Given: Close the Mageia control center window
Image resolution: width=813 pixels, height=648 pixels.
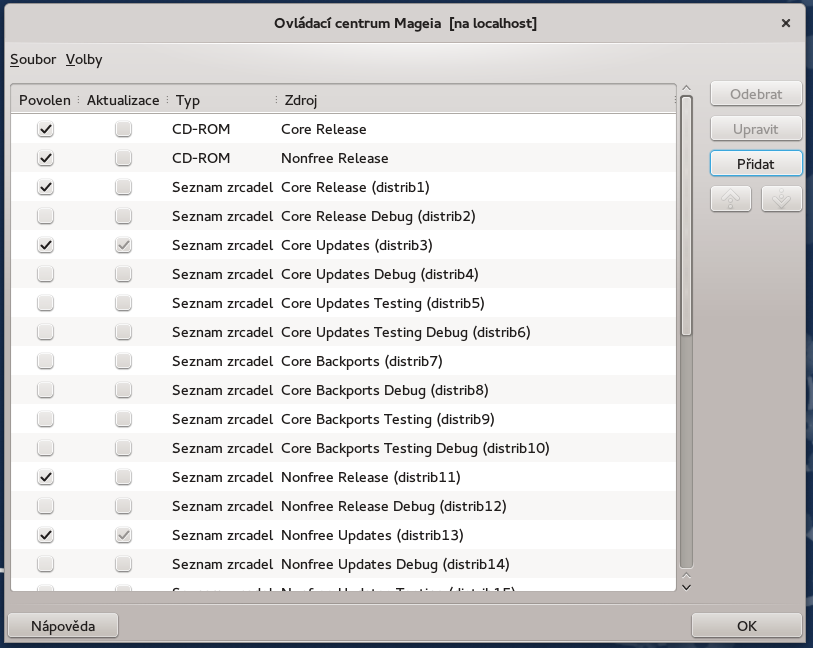Looking at the screenshot, I should (786, 23).
